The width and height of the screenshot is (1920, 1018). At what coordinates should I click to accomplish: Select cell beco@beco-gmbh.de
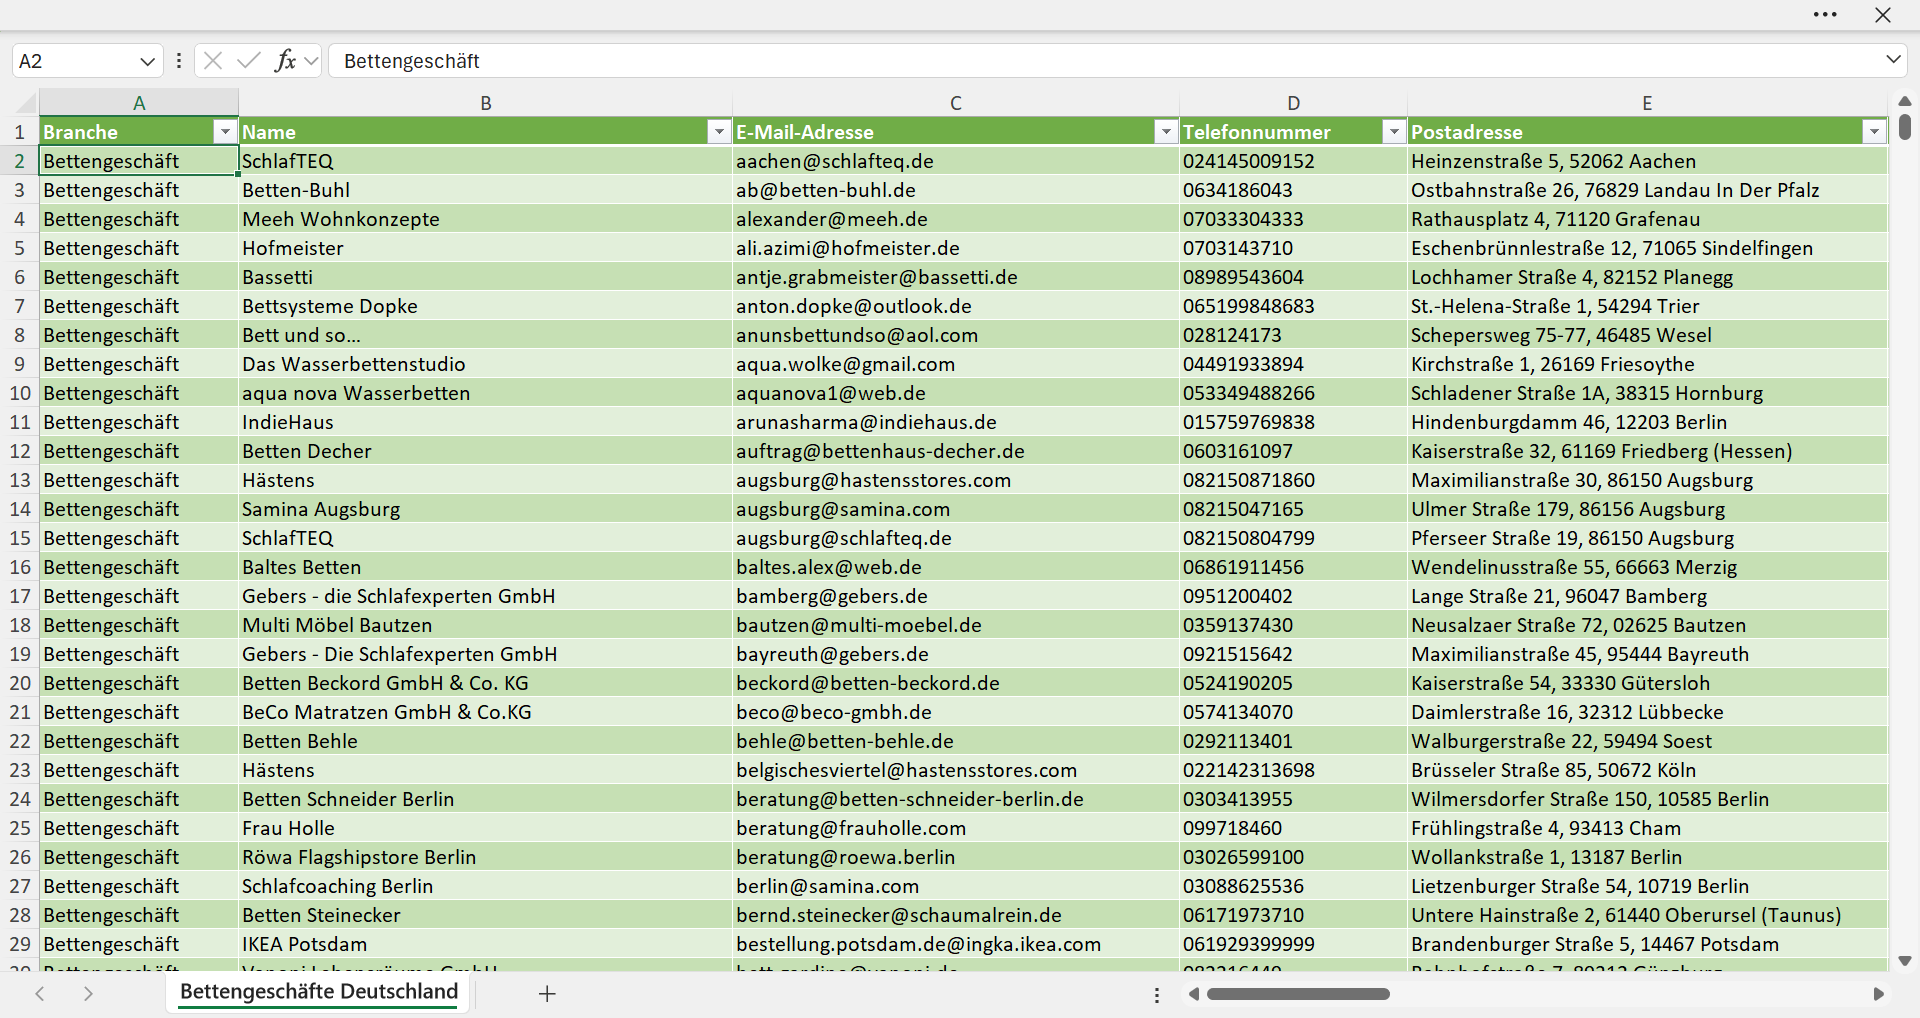[x=956, y=712]
